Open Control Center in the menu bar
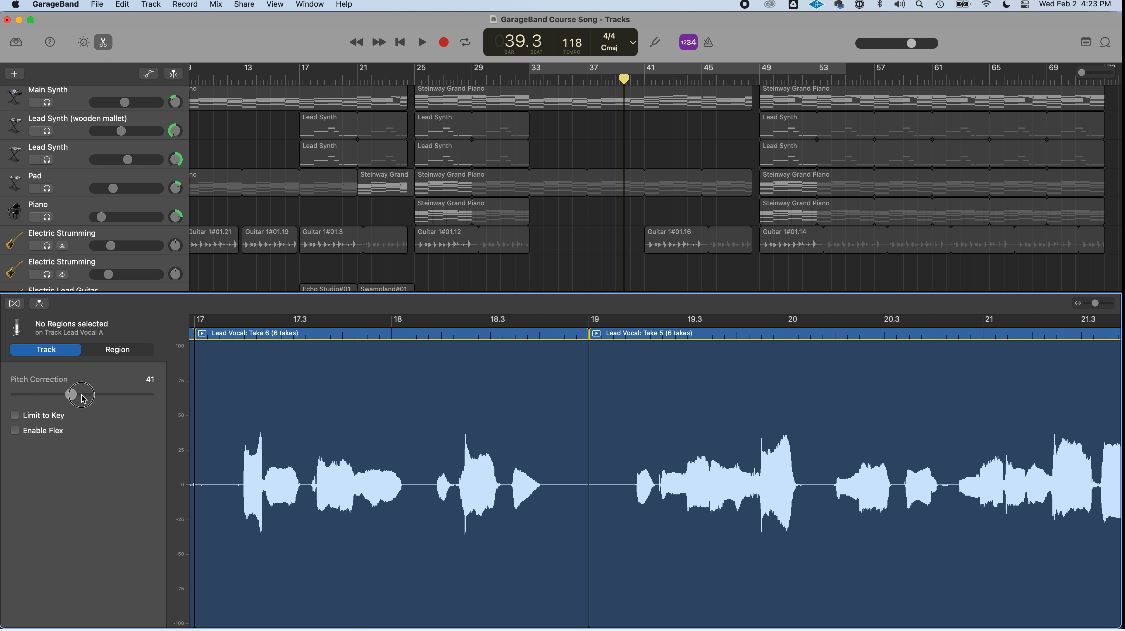1125x631 pixels. click(x=1025, y=4)
